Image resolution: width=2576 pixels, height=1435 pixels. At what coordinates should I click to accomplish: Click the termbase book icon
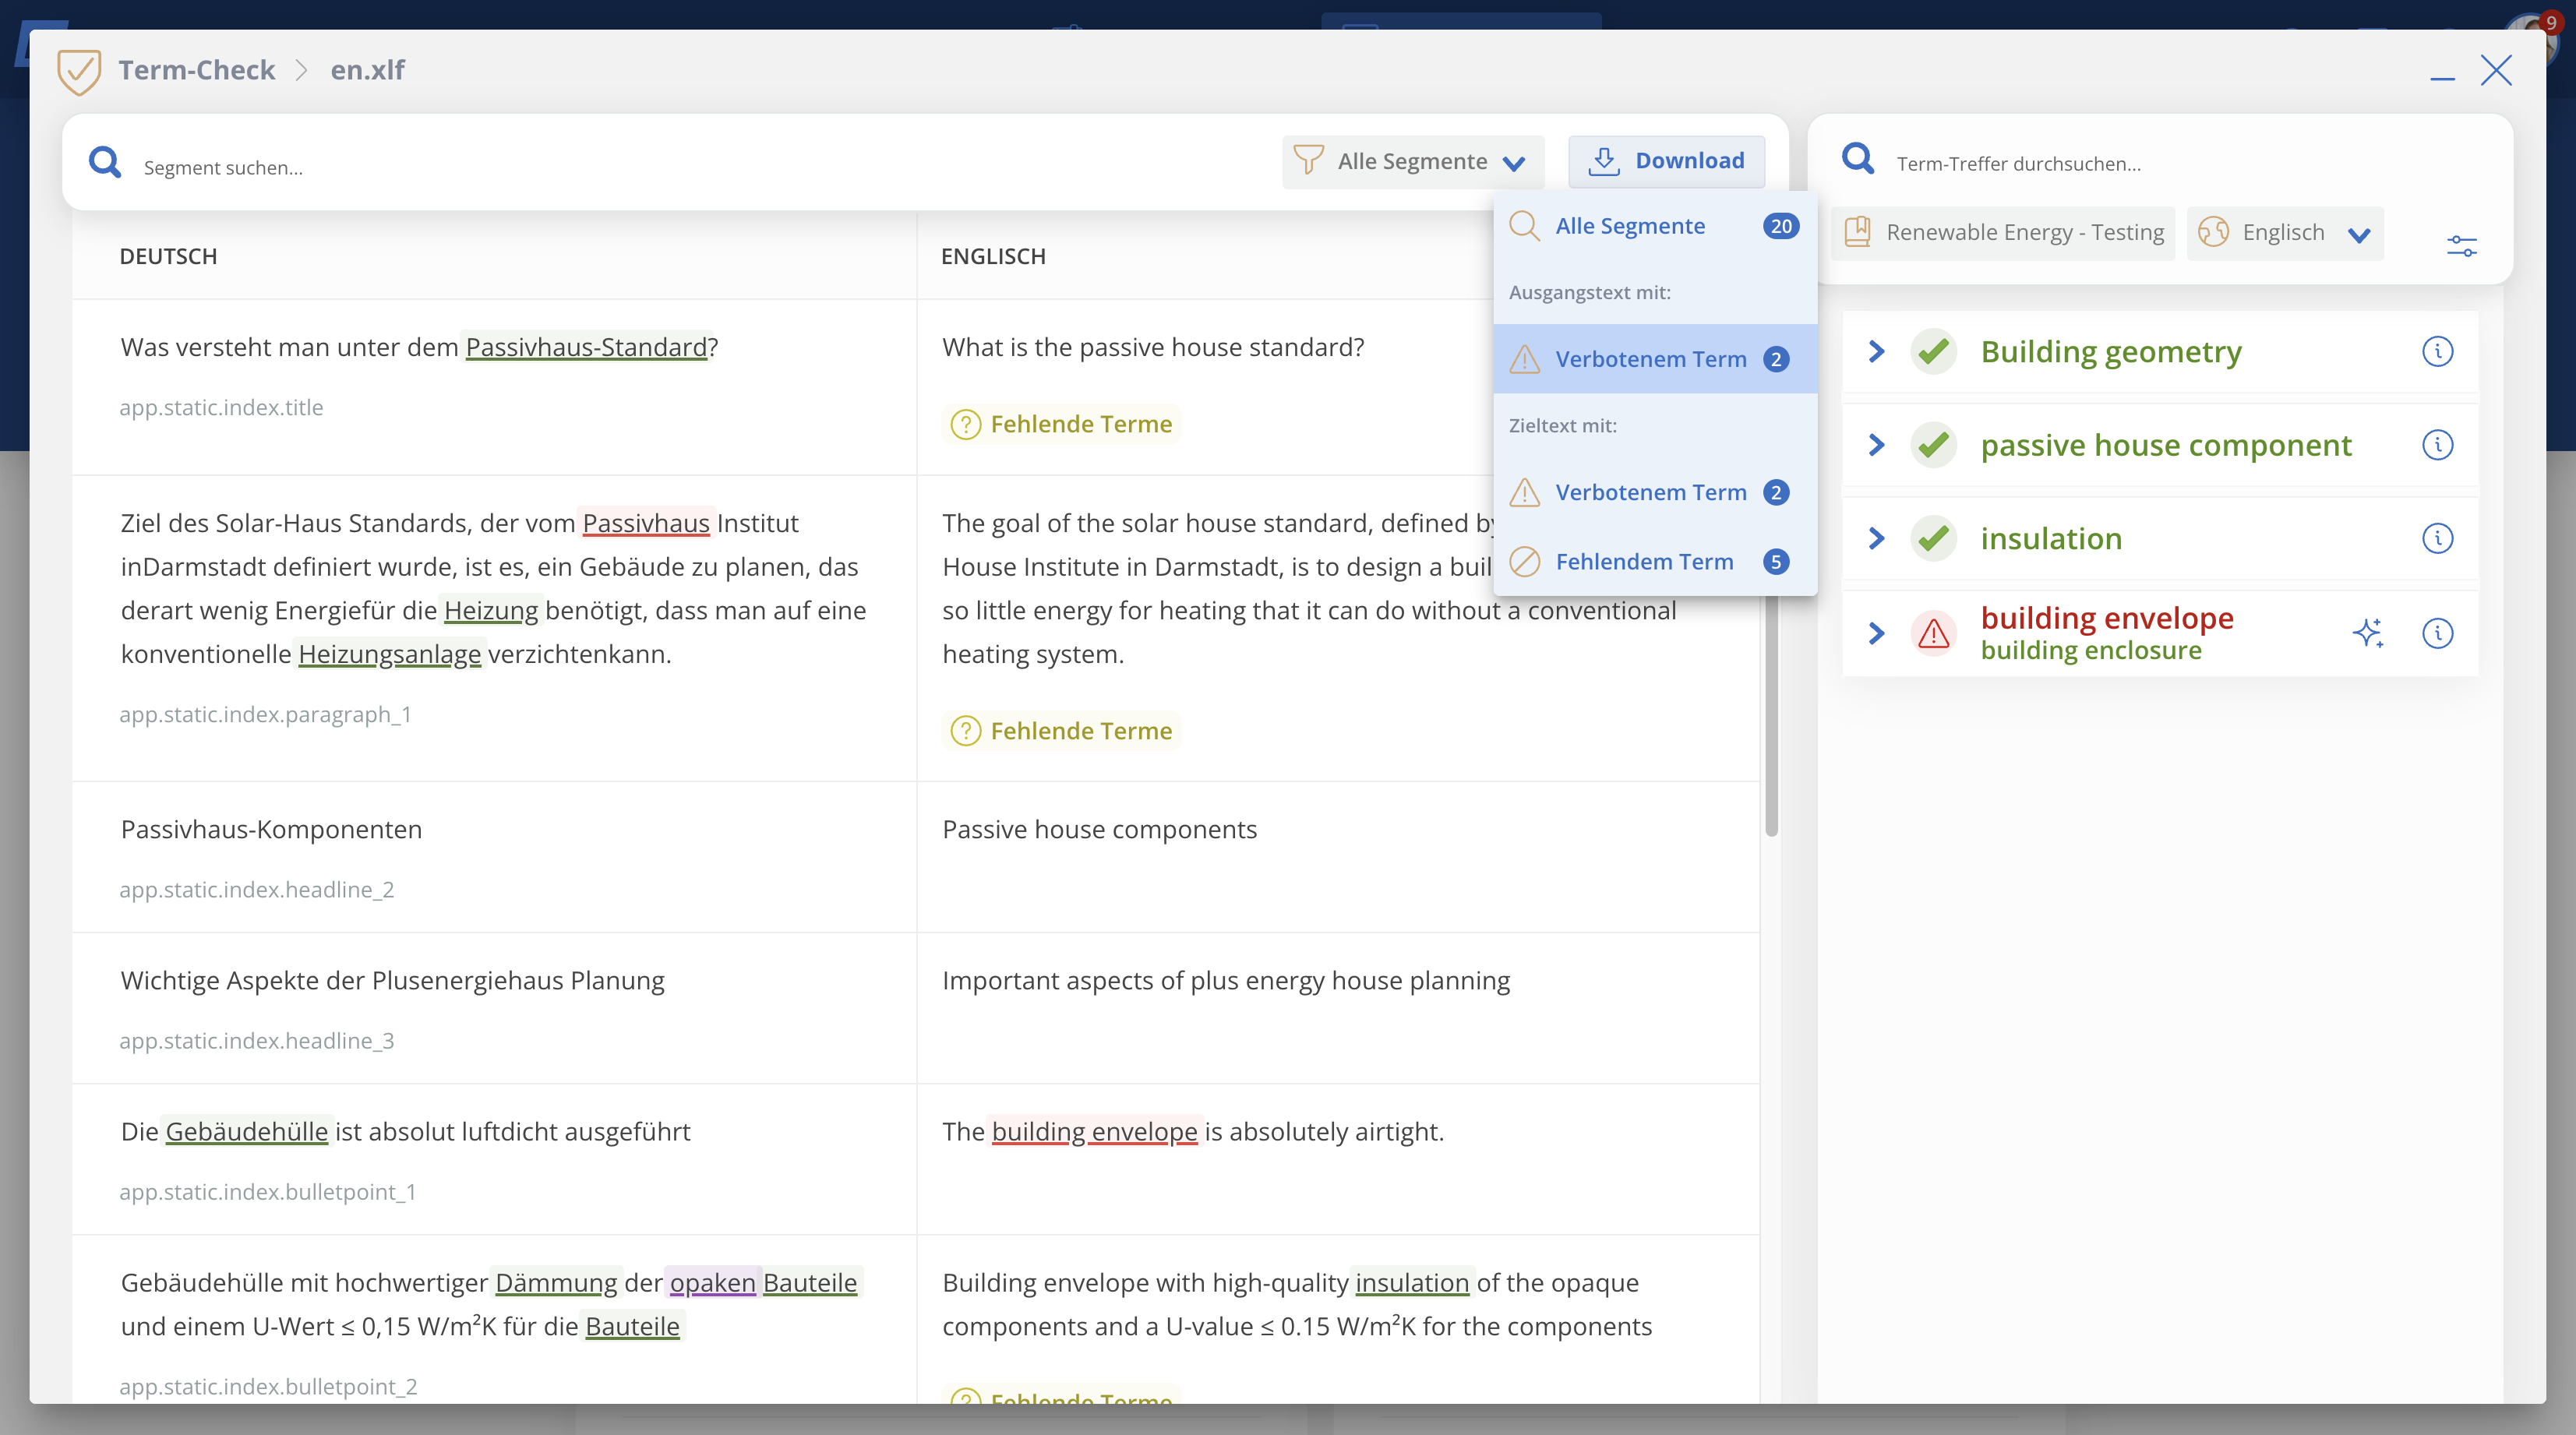pos(1857,232)
